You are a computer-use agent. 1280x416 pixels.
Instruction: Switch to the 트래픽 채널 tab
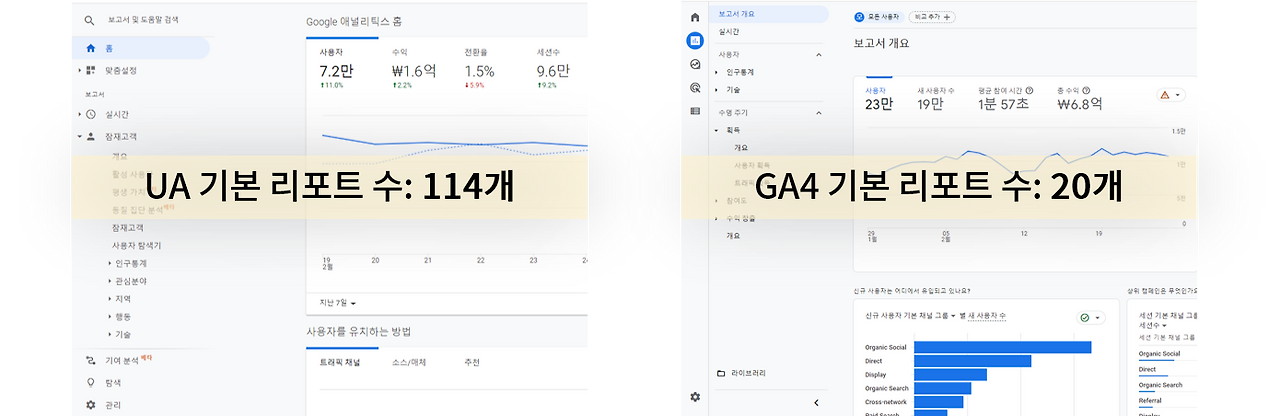tap(340, 361)
